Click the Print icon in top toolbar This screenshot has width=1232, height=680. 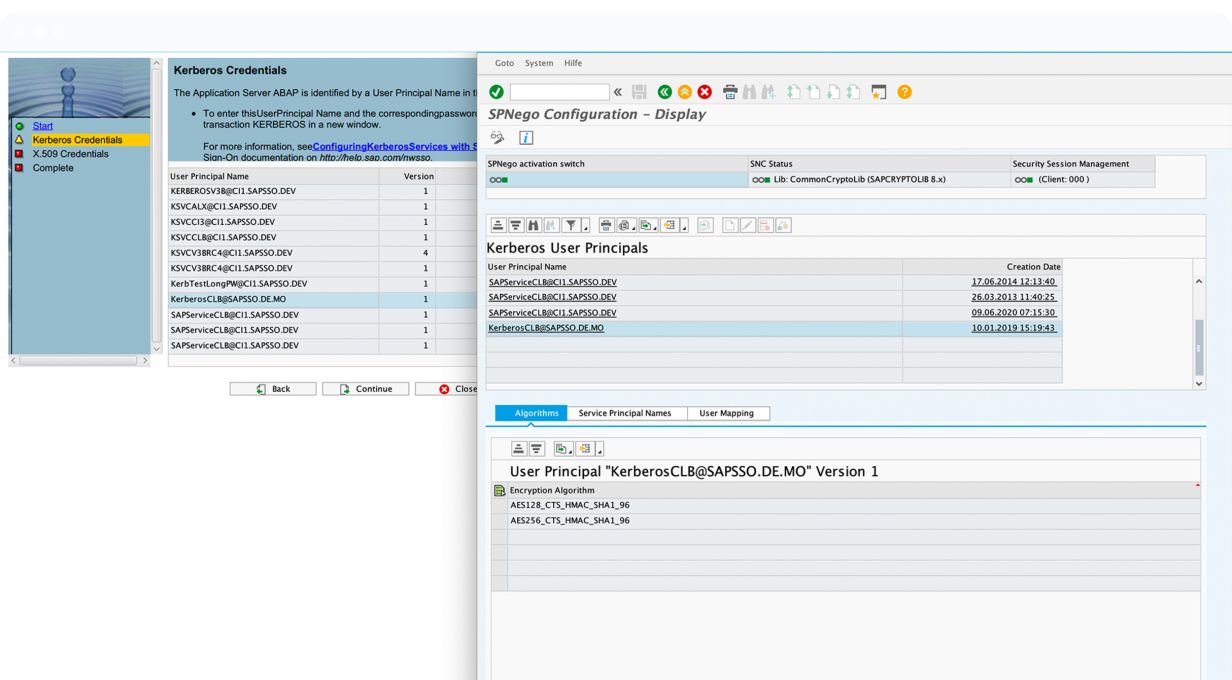tap(731, 92)
